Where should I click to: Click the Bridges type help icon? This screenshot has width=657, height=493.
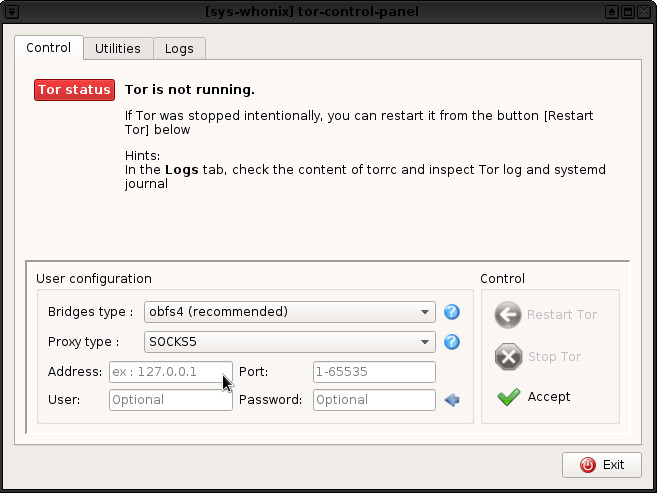(451, 312)
